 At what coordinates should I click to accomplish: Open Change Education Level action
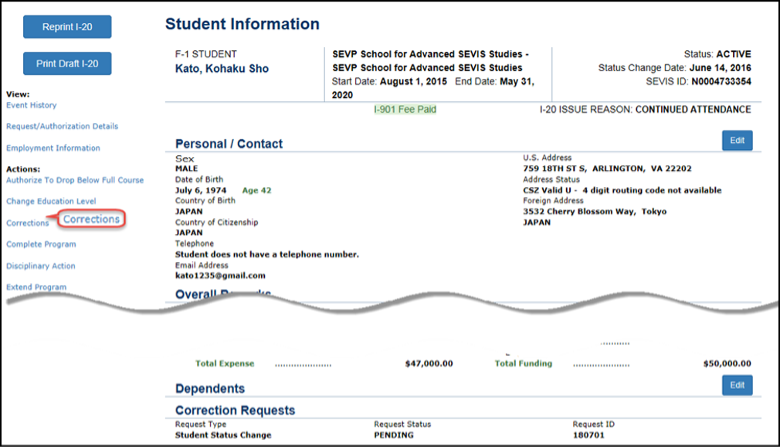click(x=51, y=201)
